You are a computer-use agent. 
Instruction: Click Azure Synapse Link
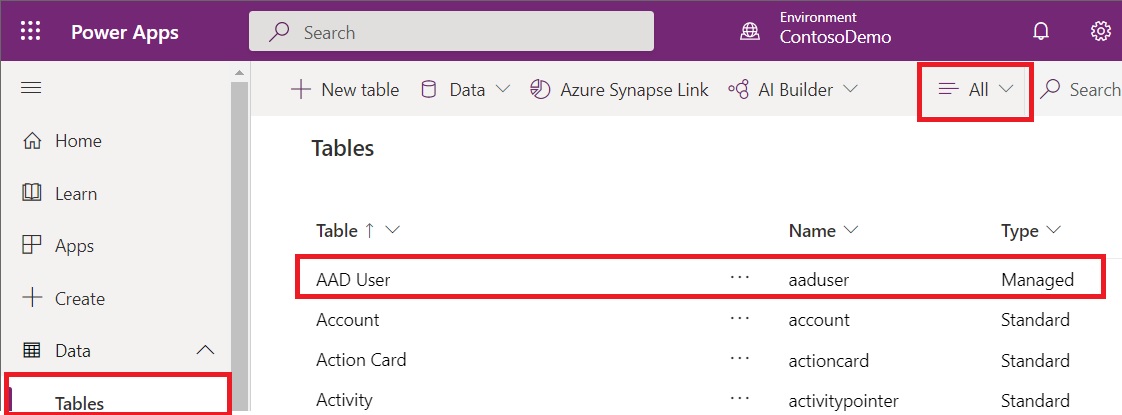[x=619, y=90]
